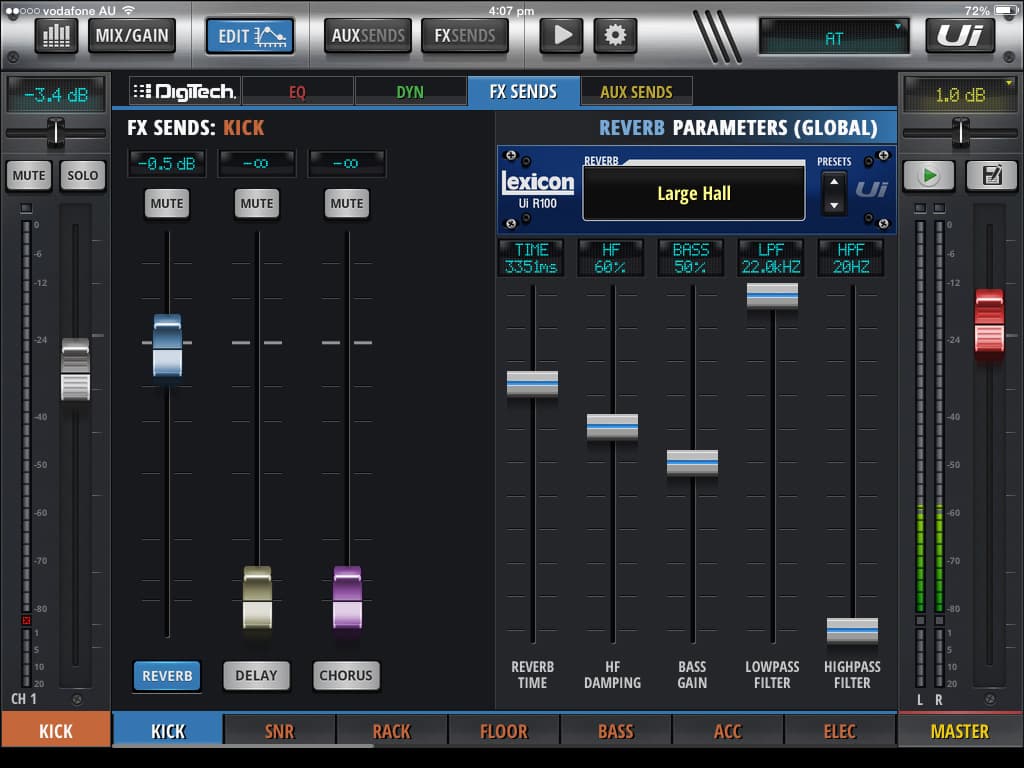Click the -0.5 dB reverb send value
The height and width of the screenshot is (768, 1024).
167,163
